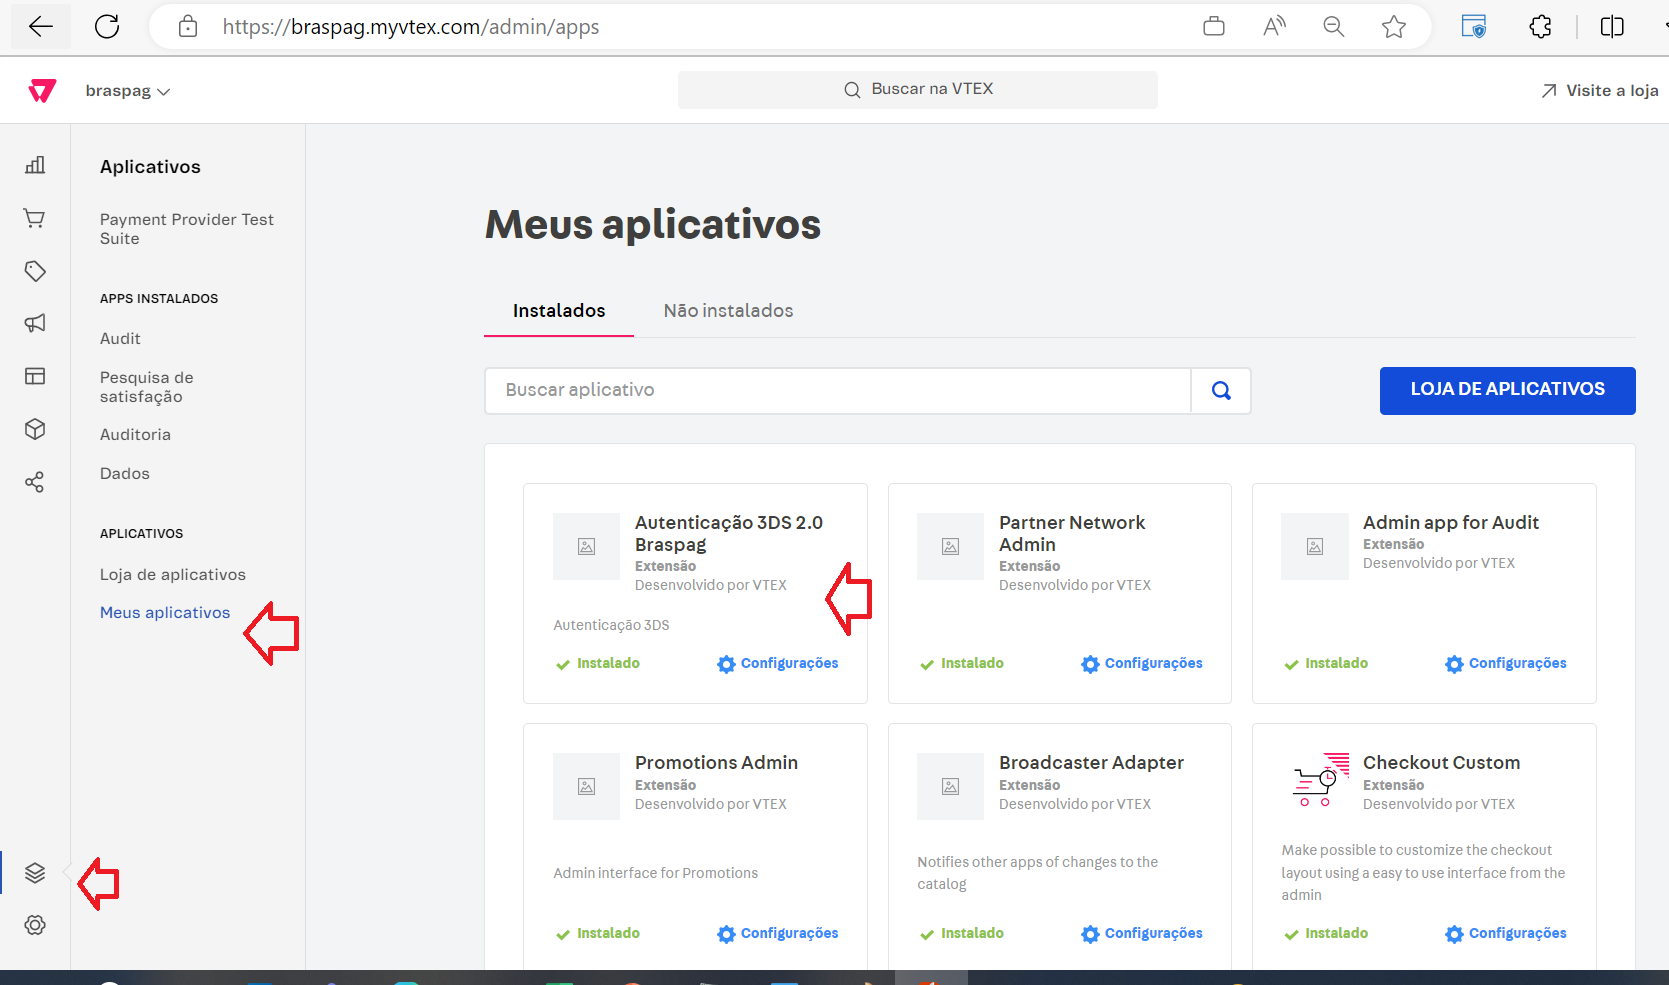This screenshot has width=1669, height=985.
Task: Open Configurações for Broadcaster Adapter
Action: click(x=1142, y=934)
